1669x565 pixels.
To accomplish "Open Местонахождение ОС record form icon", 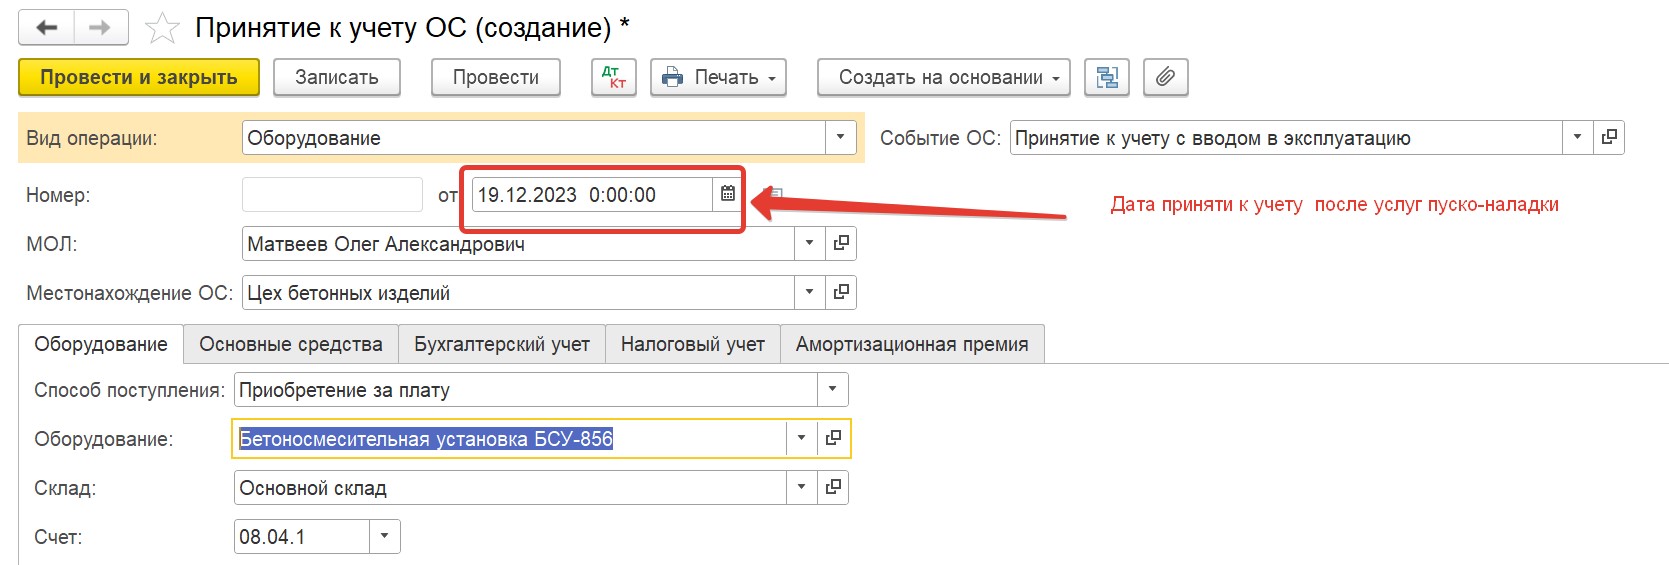I will [841, 292].
